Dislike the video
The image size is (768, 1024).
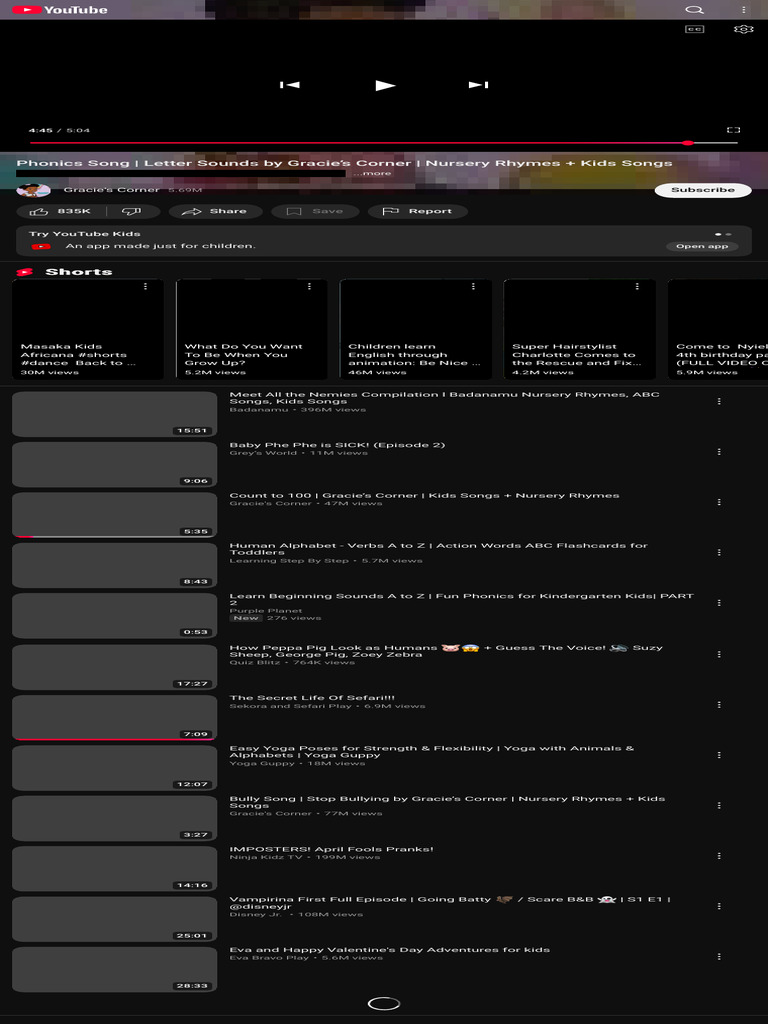click(132, 212)
